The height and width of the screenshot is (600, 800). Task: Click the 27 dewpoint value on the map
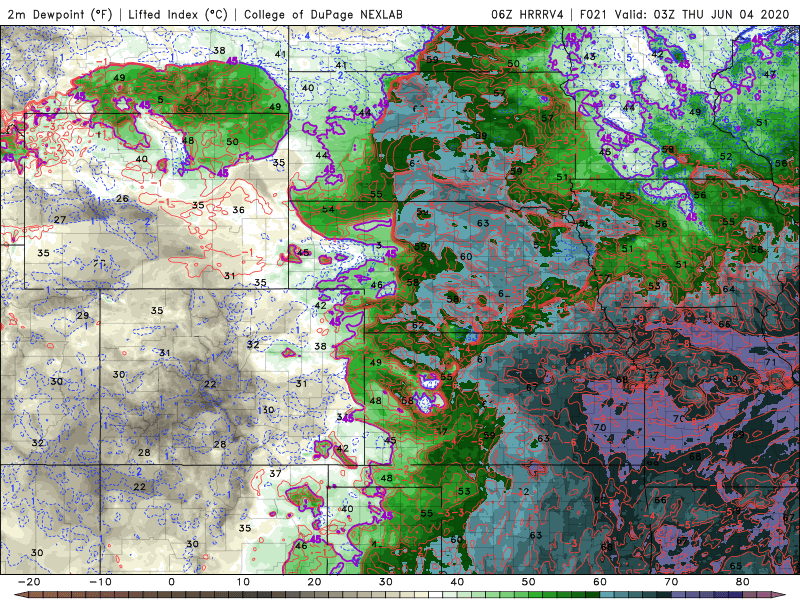click(x=60, y=219)
